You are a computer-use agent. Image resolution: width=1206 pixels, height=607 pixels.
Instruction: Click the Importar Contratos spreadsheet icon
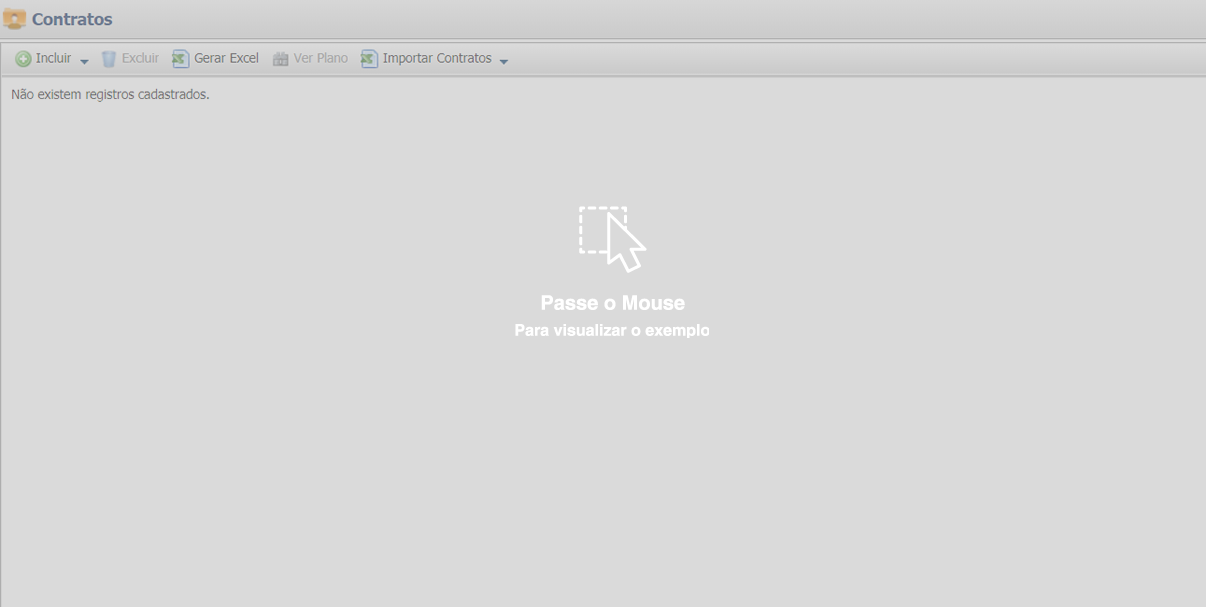tap(369, 59)
